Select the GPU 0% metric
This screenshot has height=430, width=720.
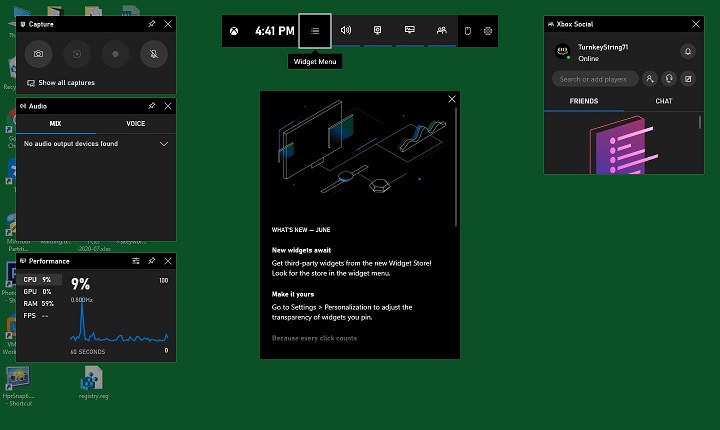39,291
